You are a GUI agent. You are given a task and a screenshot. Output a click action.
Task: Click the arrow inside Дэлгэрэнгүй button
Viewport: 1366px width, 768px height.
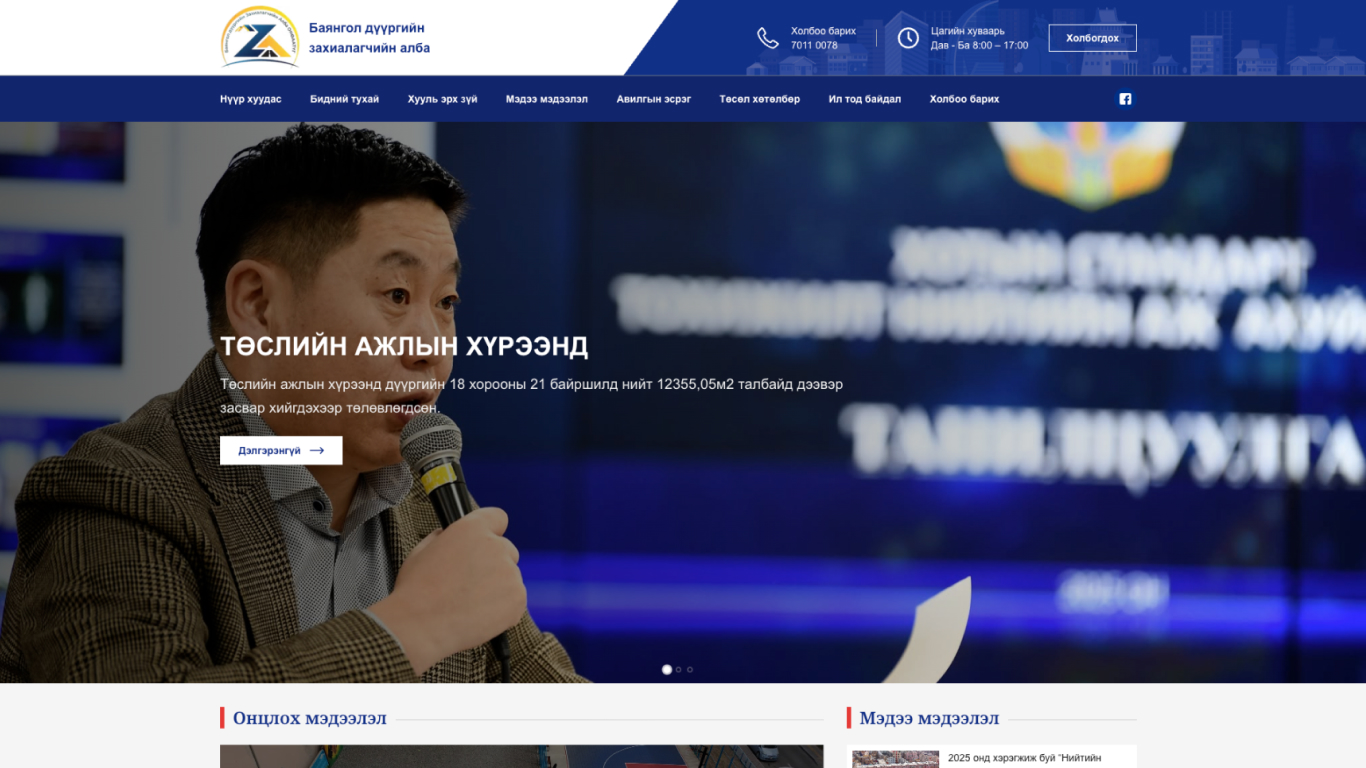pyautogui.click(x=317, y=451)
